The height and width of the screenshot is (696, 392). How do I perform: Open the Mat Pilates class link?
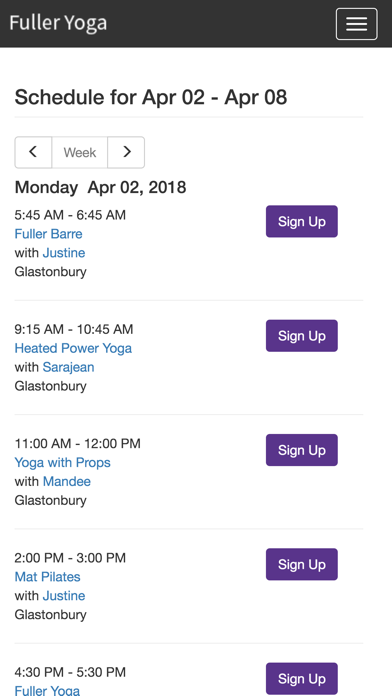point(48,577)
